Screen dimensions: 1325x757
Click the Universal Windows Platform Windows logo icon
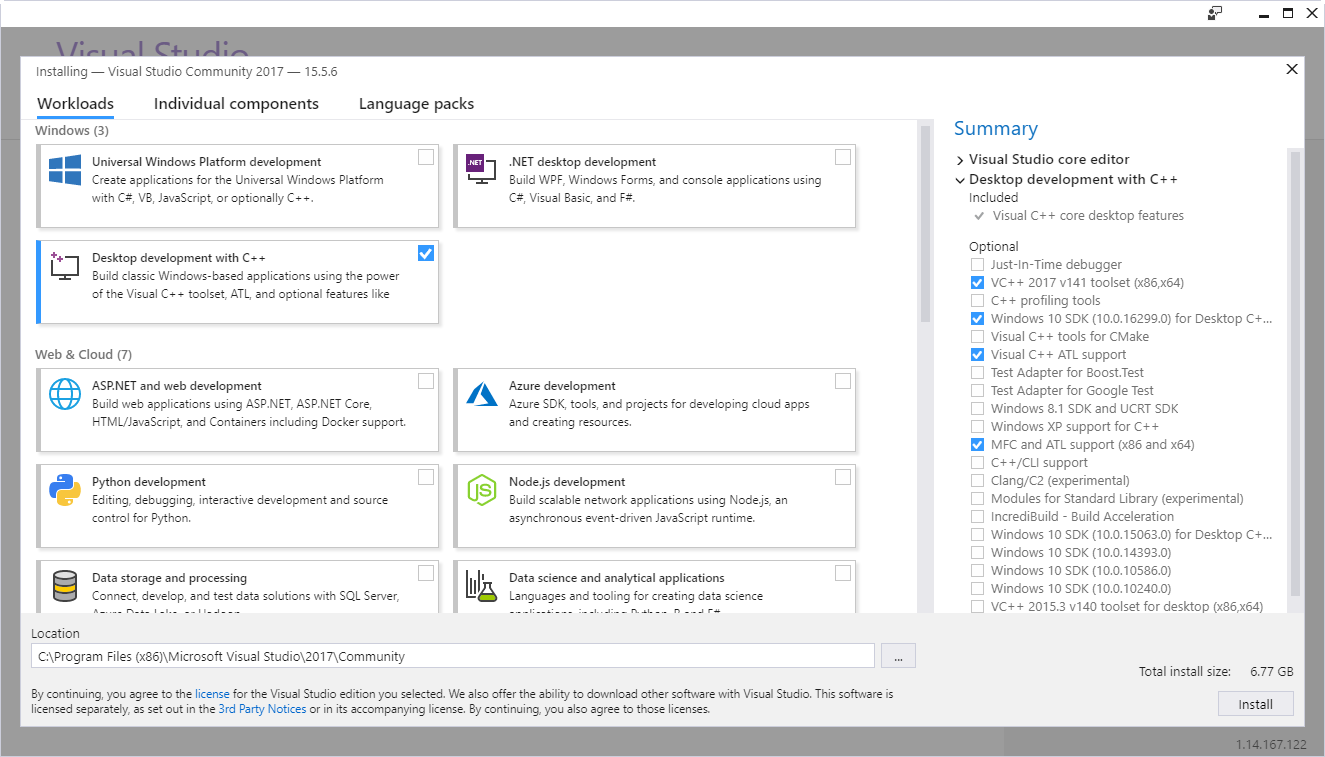(65, 170)
